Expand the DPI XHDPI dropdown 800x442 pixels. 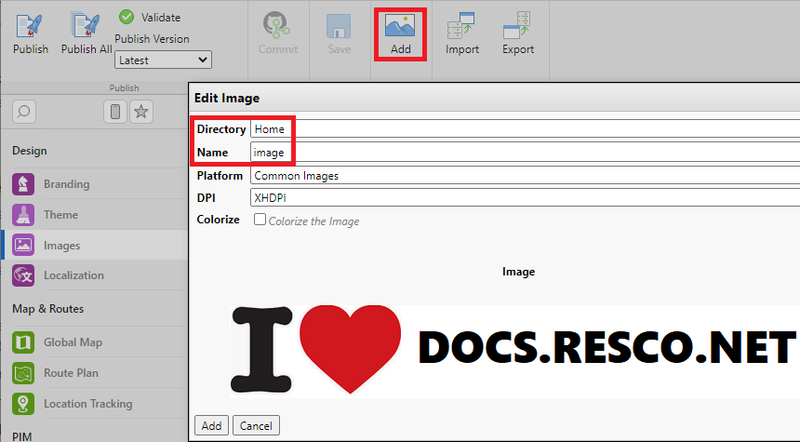[x=524, y=198]
